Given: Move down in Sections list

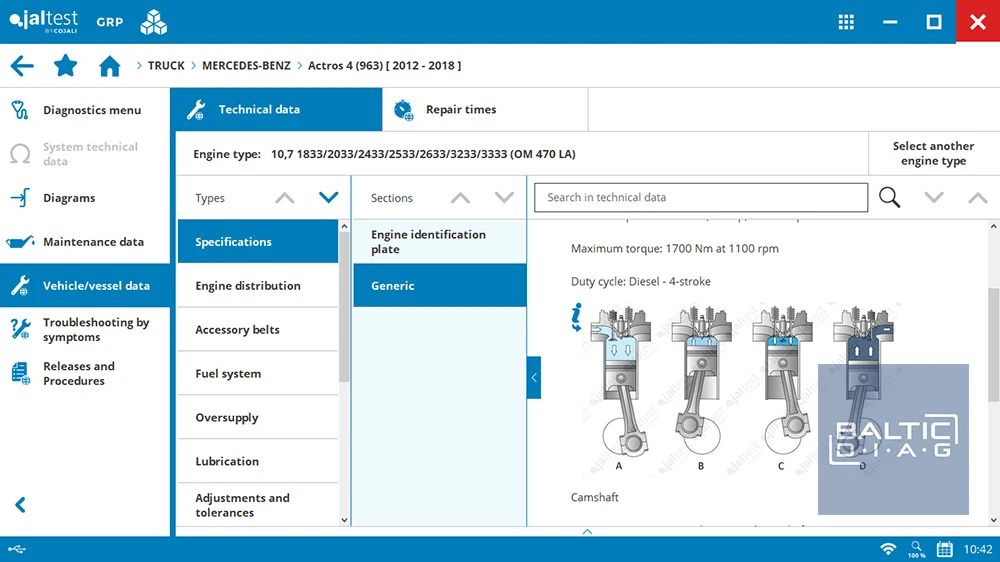Looking at the screenshot, I should 504,198.
